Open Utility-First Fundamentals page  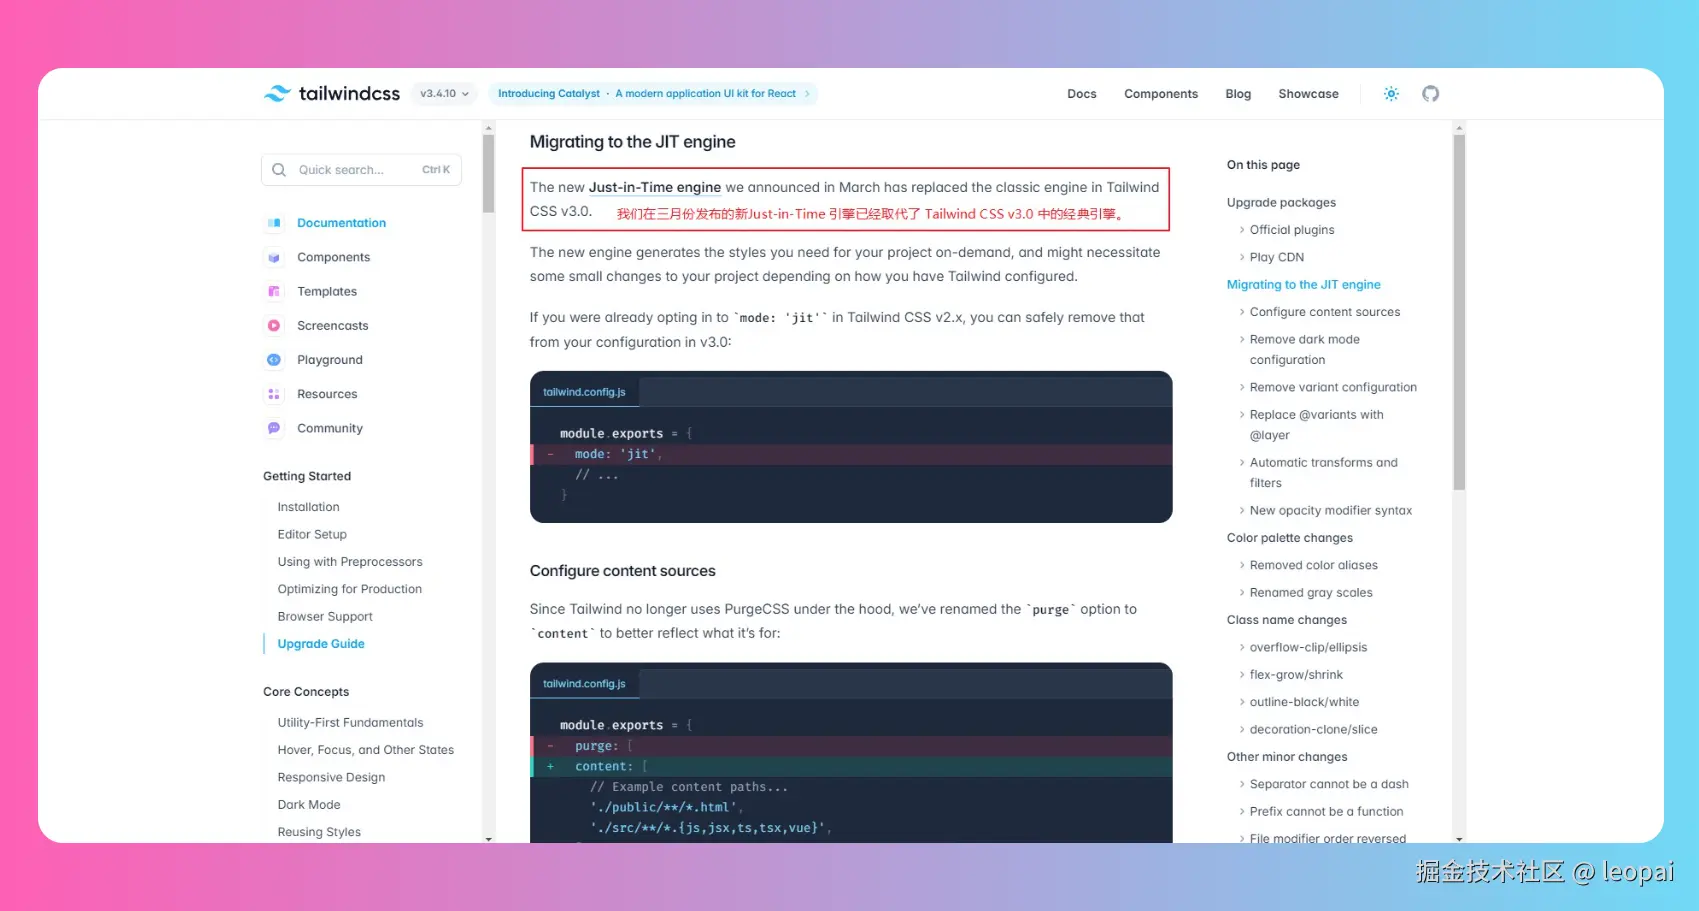pos(350,723)
